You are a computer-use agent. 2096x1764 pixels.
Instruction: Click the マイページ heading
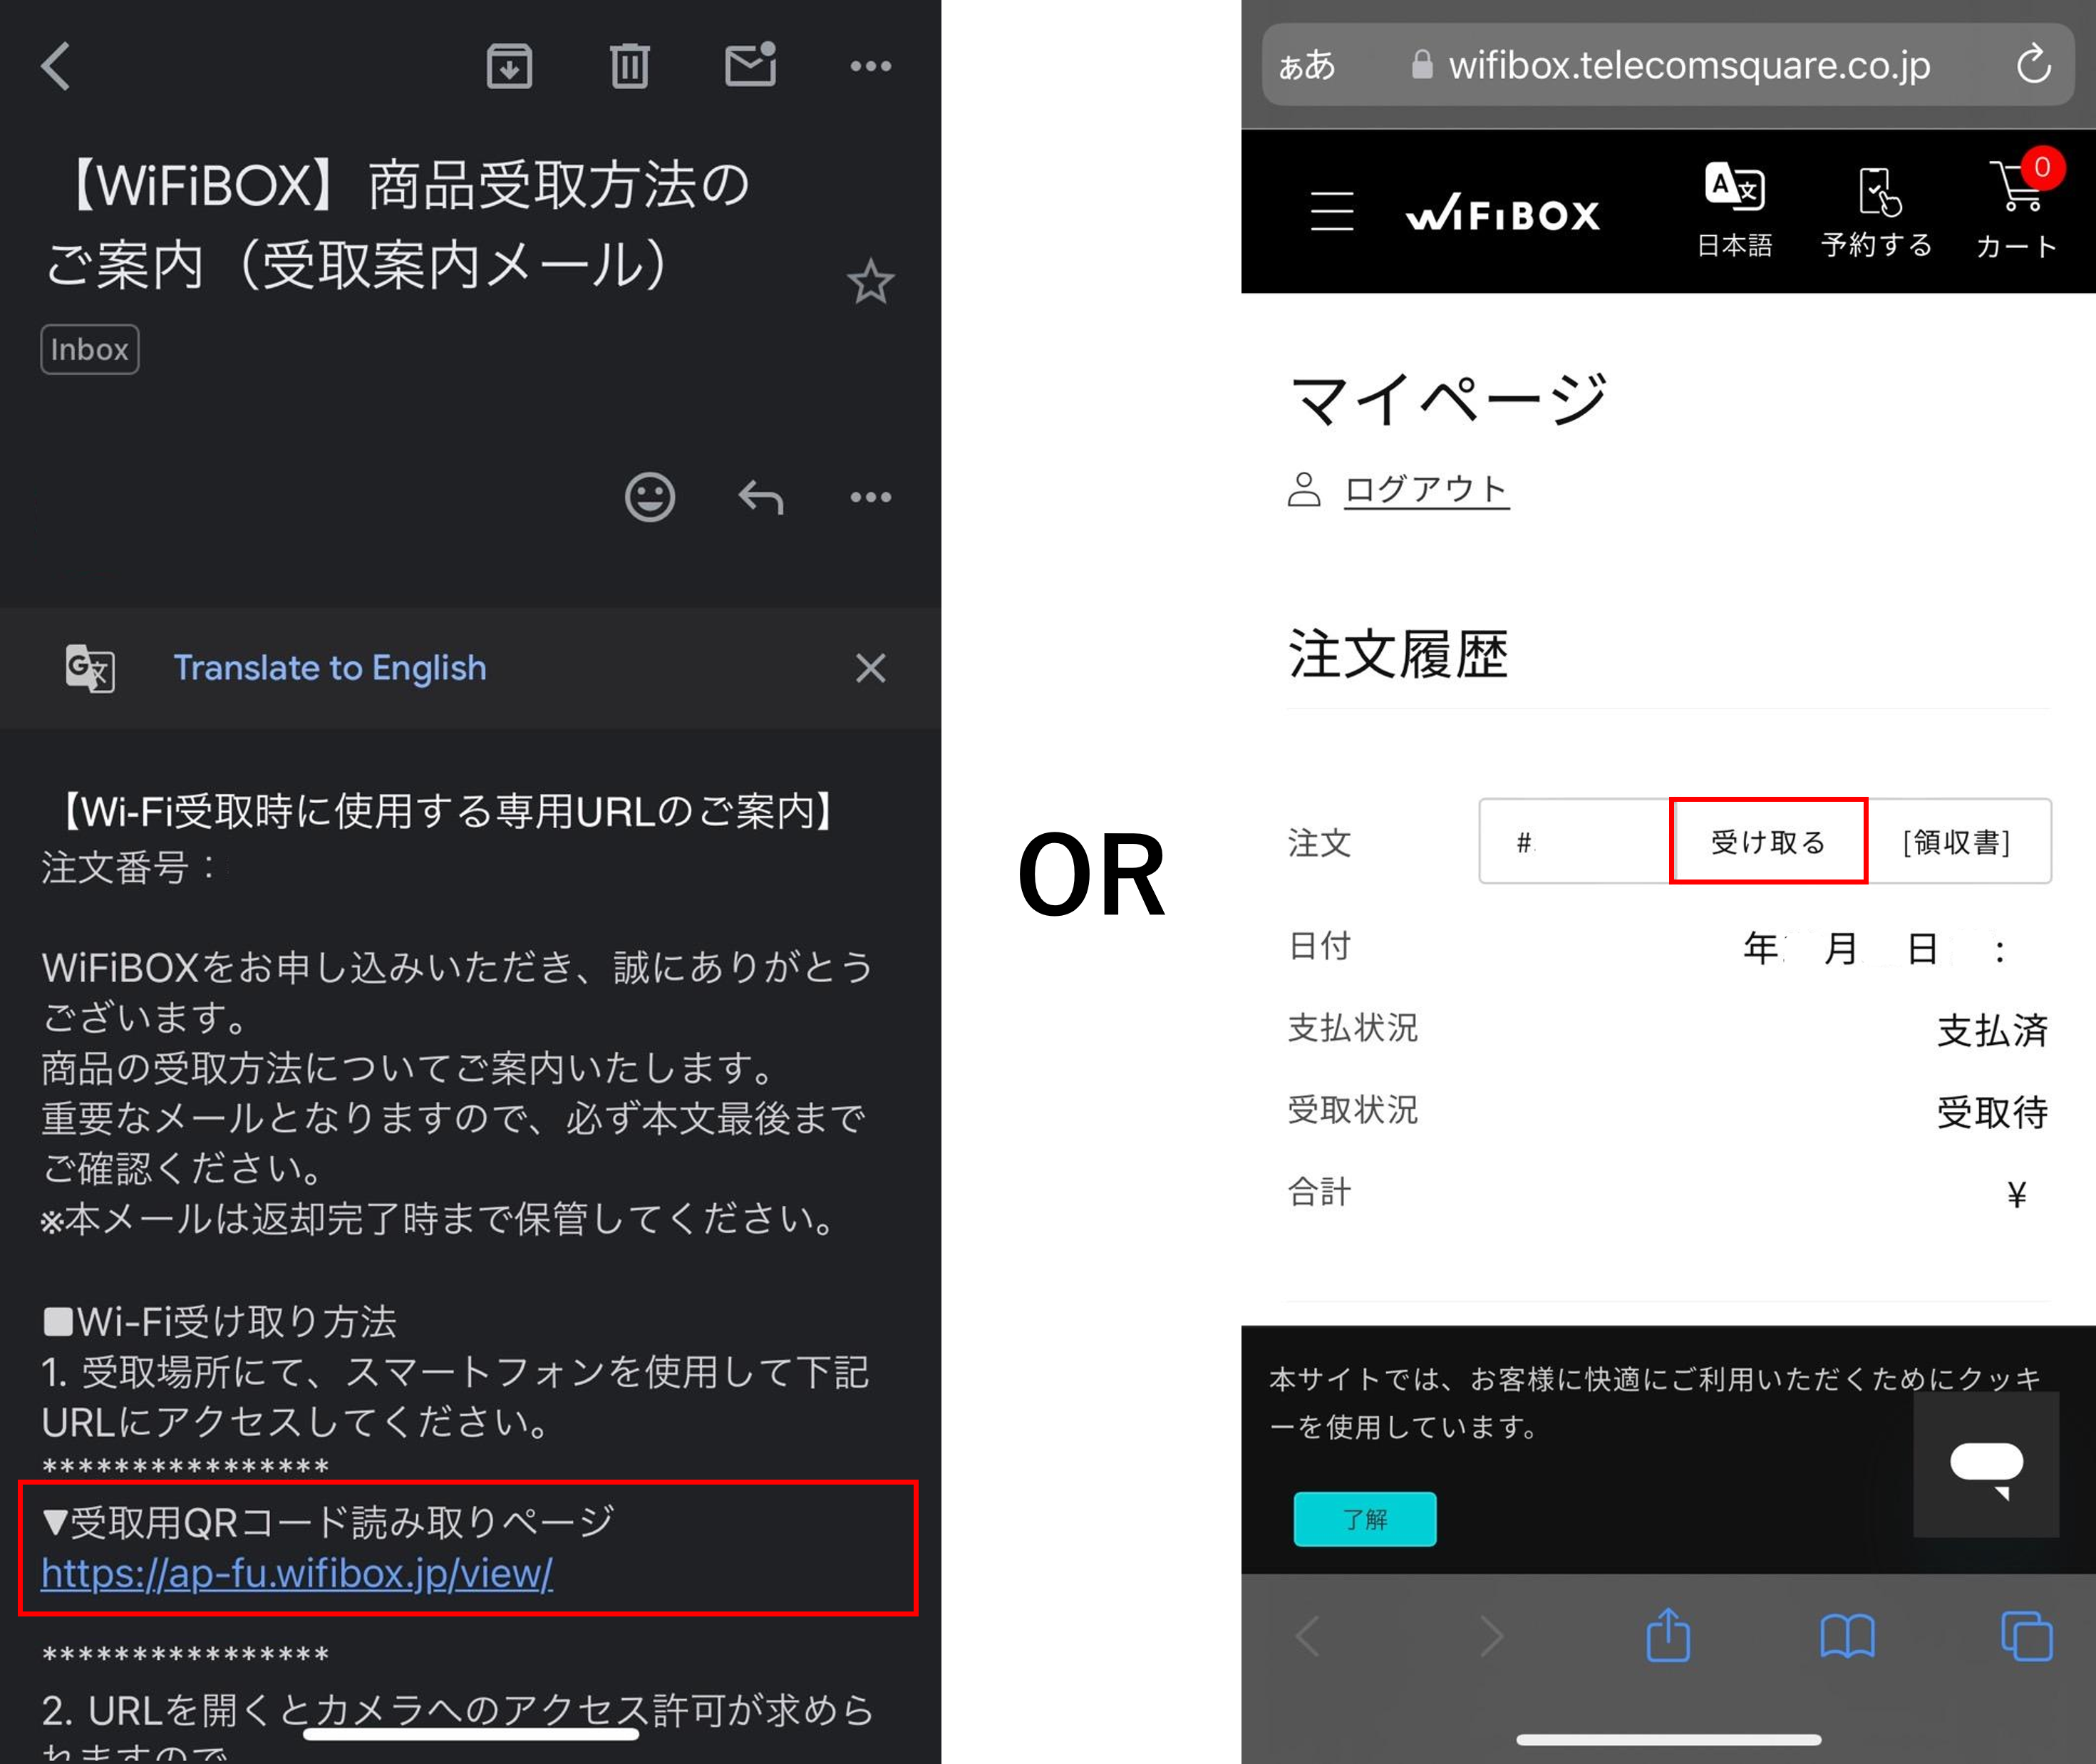point(1449,399)
